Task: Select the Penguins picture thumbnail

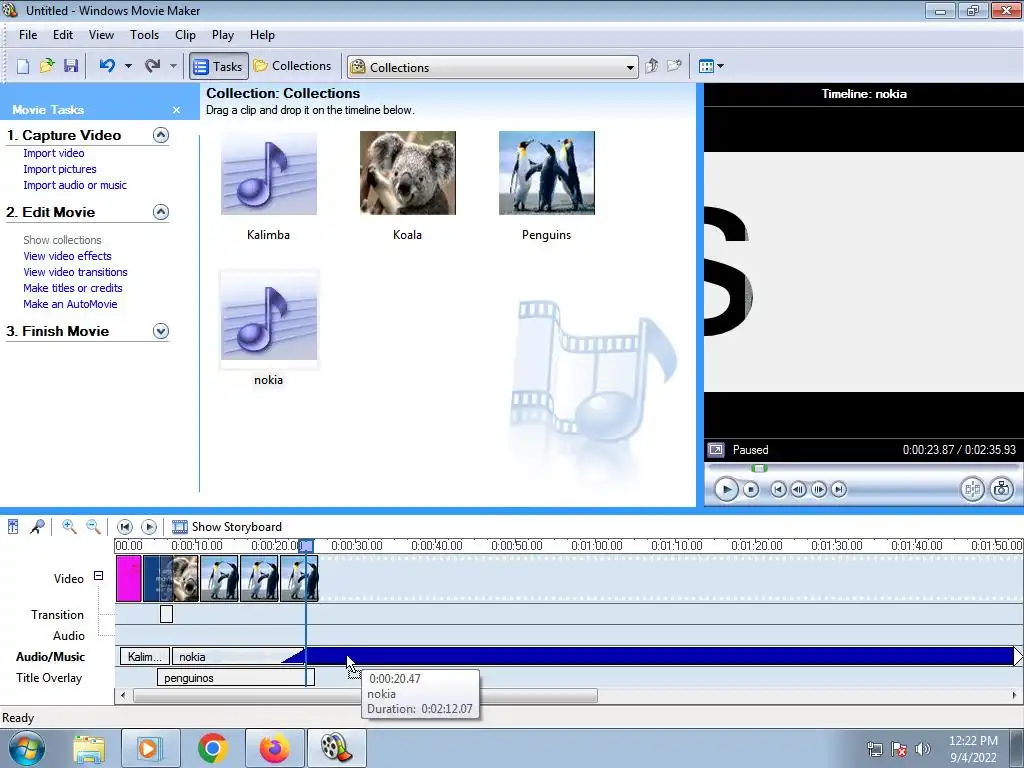Action: coord(547,173)
